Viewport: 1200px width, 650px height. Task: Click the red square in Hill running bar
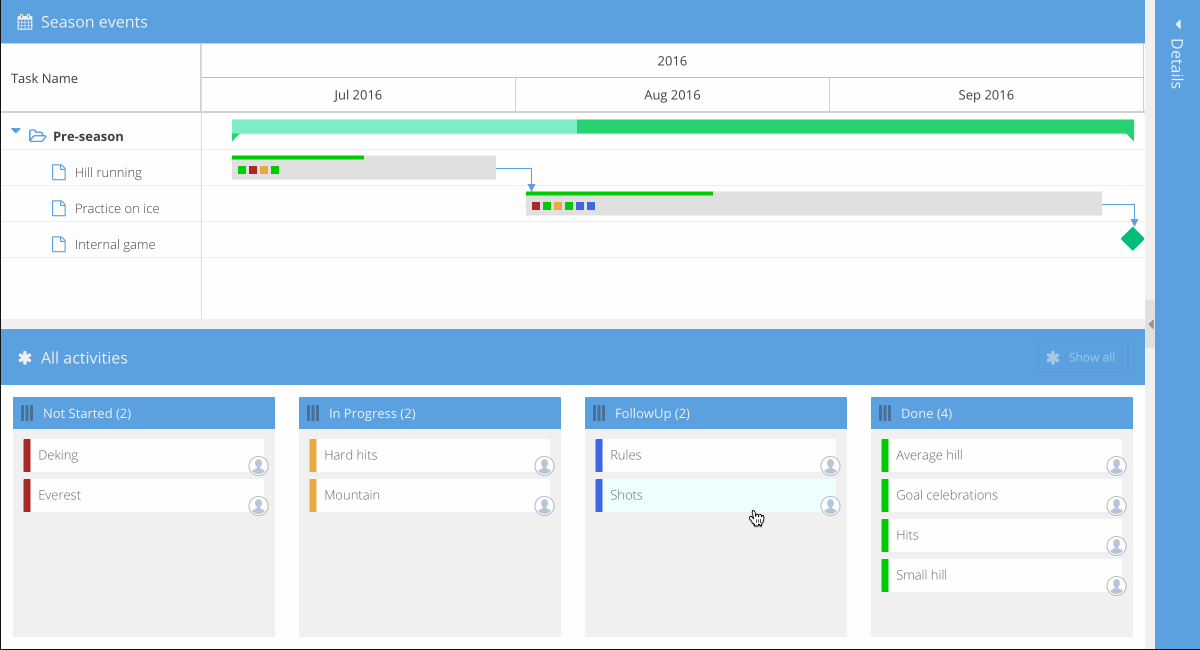coord(253,170)
